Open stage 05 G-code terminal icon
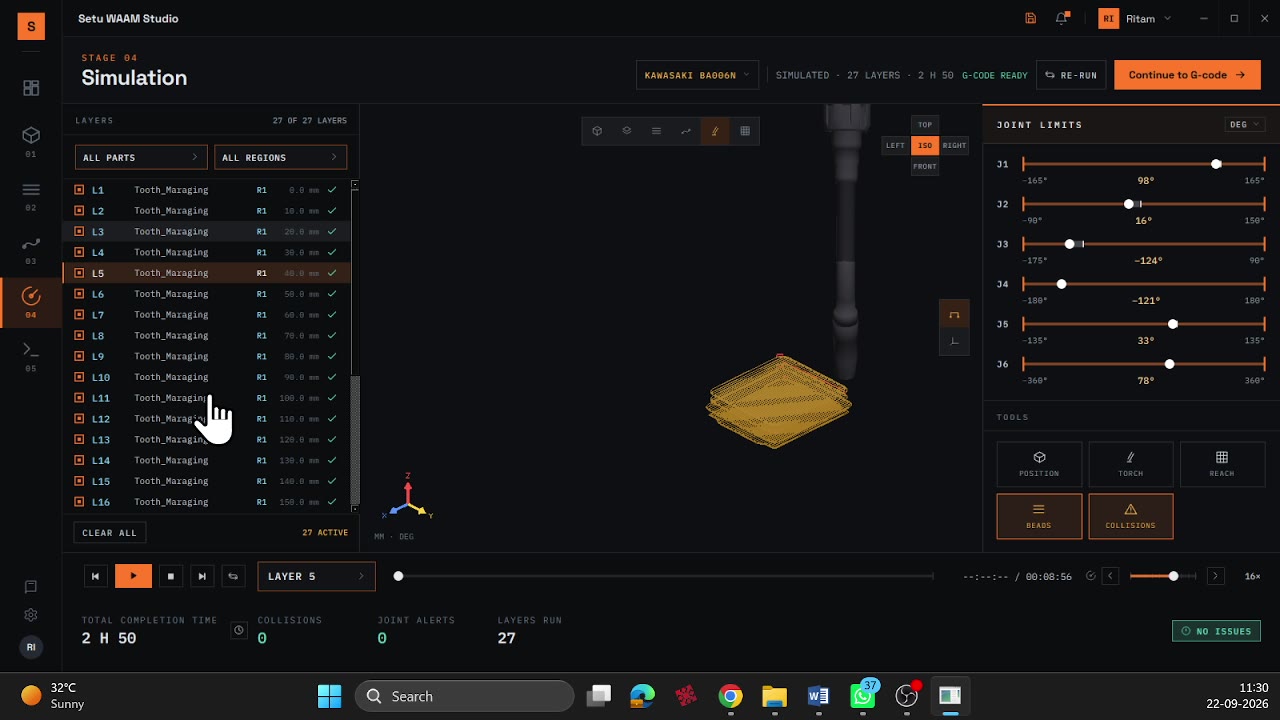 31,350
